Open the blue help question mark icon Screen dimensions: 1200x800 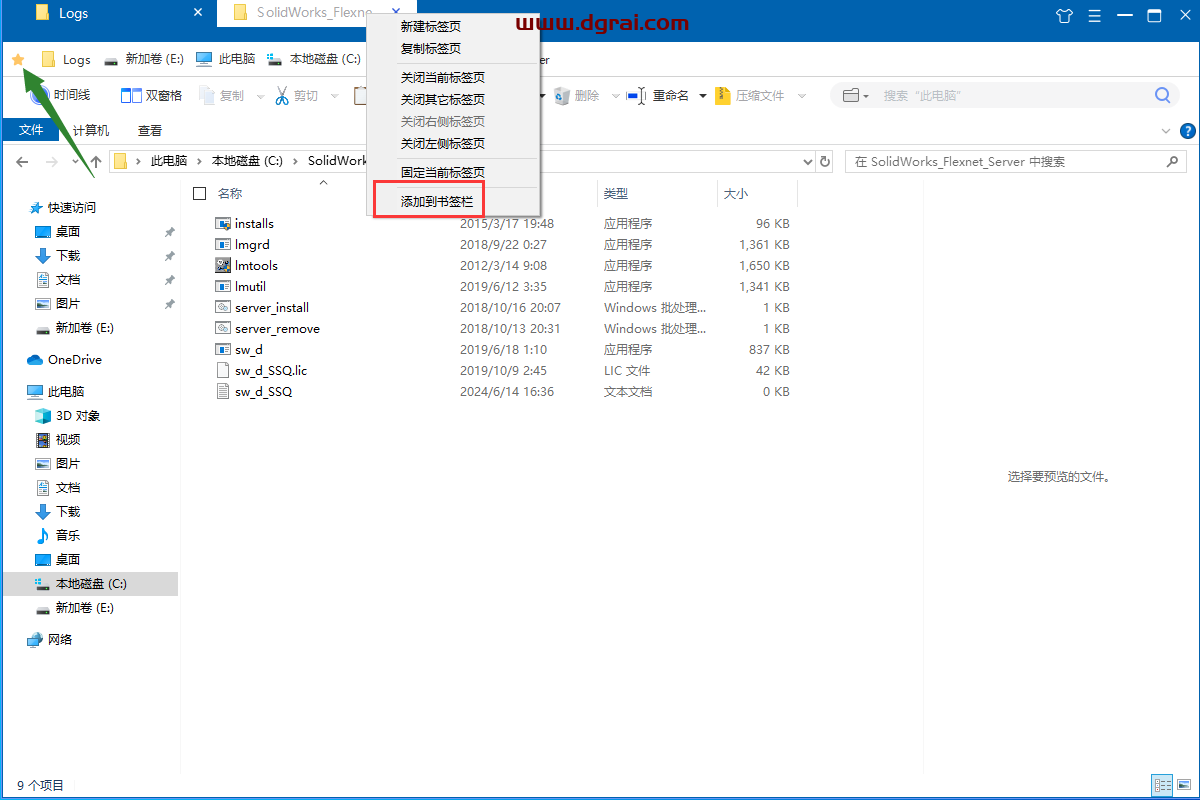(x=1188, y=131)
